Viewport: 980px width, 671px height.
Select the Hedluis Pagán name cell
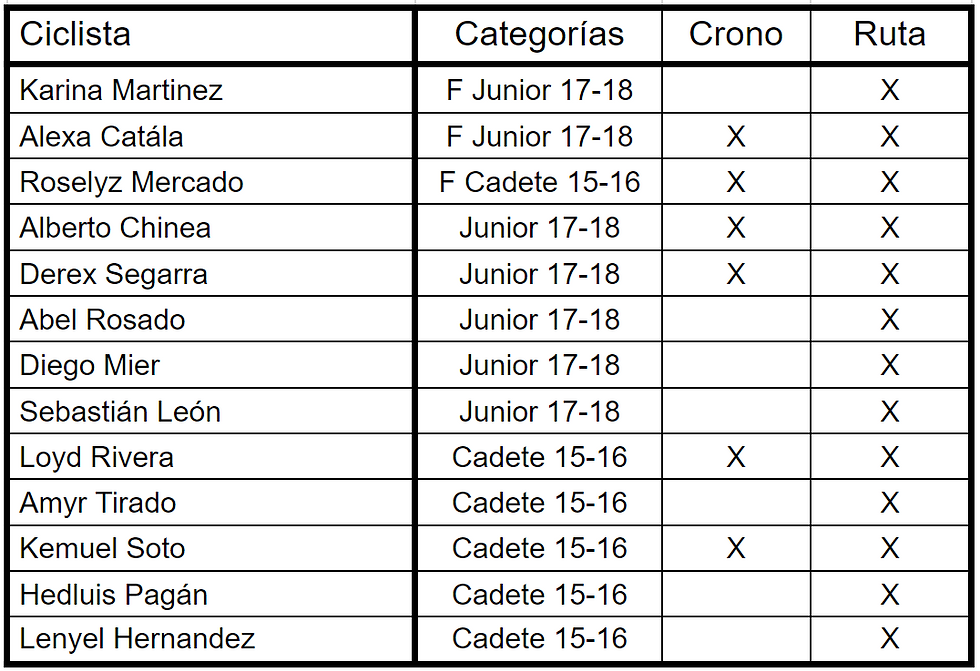point(114,595)
